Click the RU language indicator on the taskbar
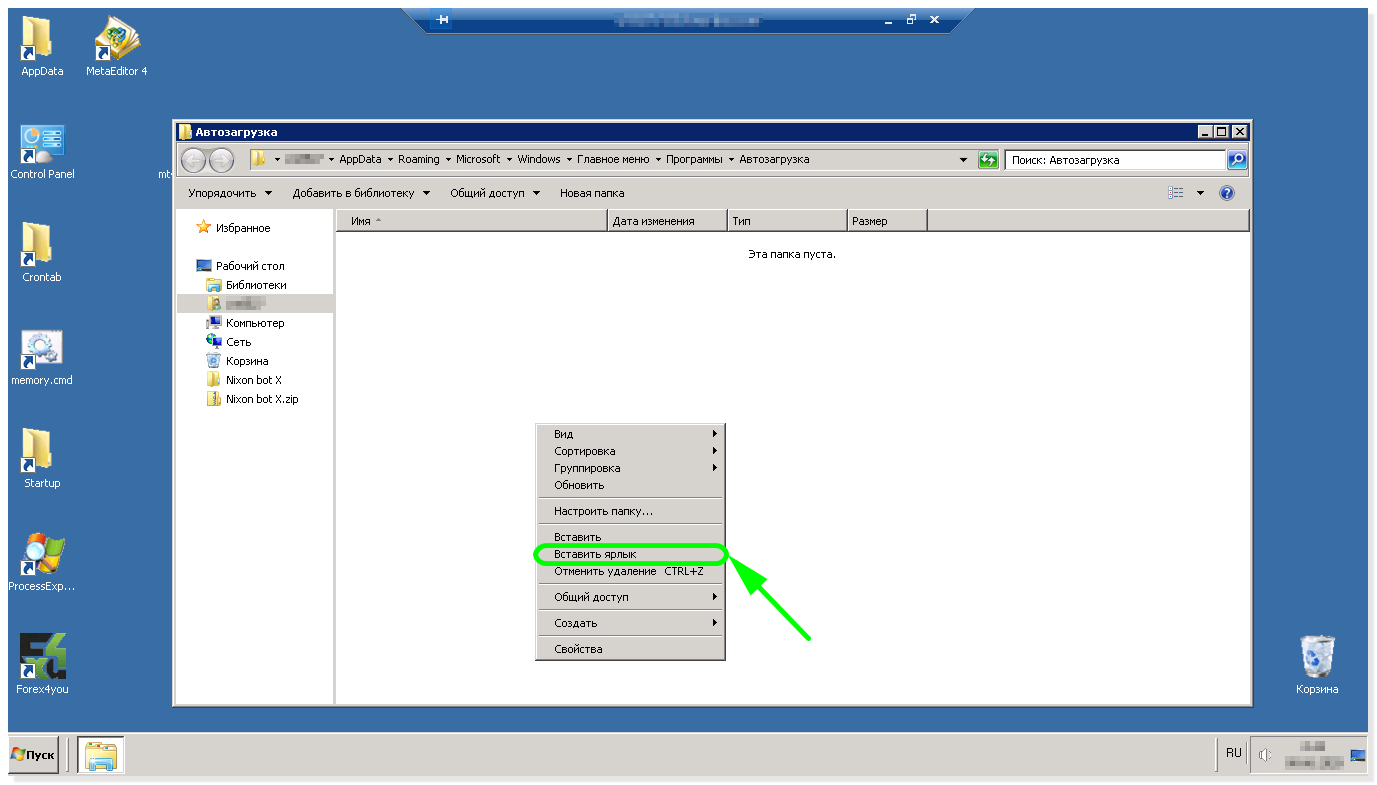1377x785 pixels. [1234, 753]
